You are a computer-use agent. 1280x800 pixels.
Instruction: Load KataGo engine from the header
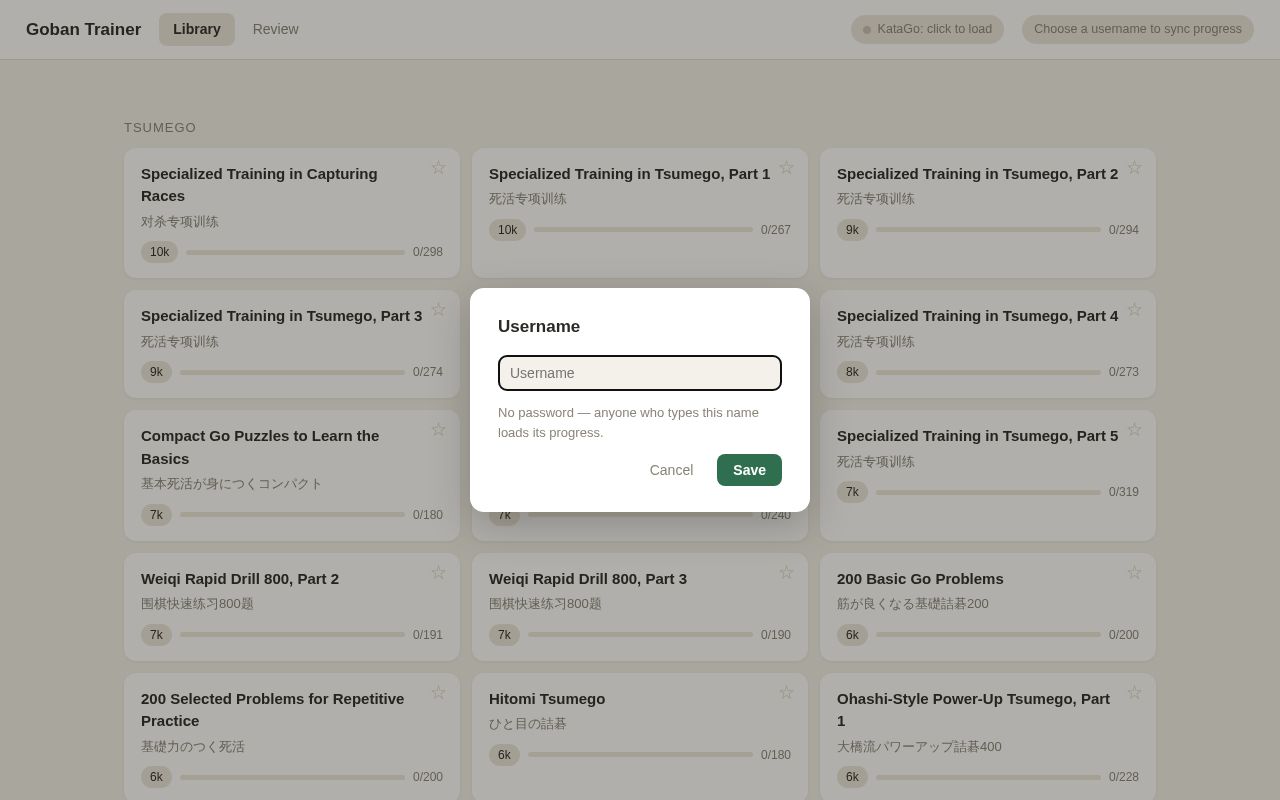[927, 29]
